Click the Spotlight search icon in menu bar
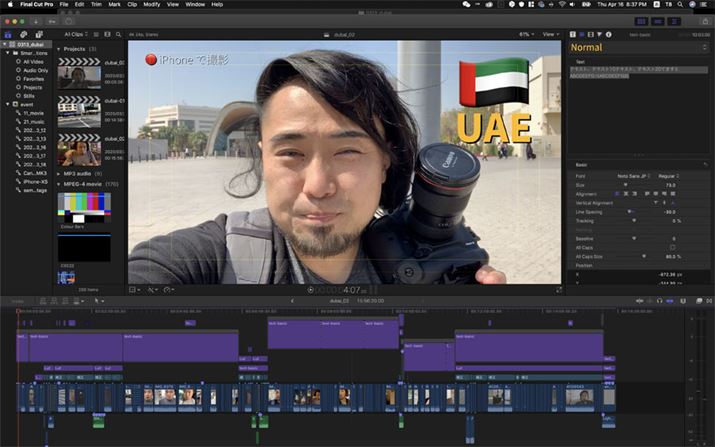The width and height of the screenshot is (715, 447). (680, 4)
